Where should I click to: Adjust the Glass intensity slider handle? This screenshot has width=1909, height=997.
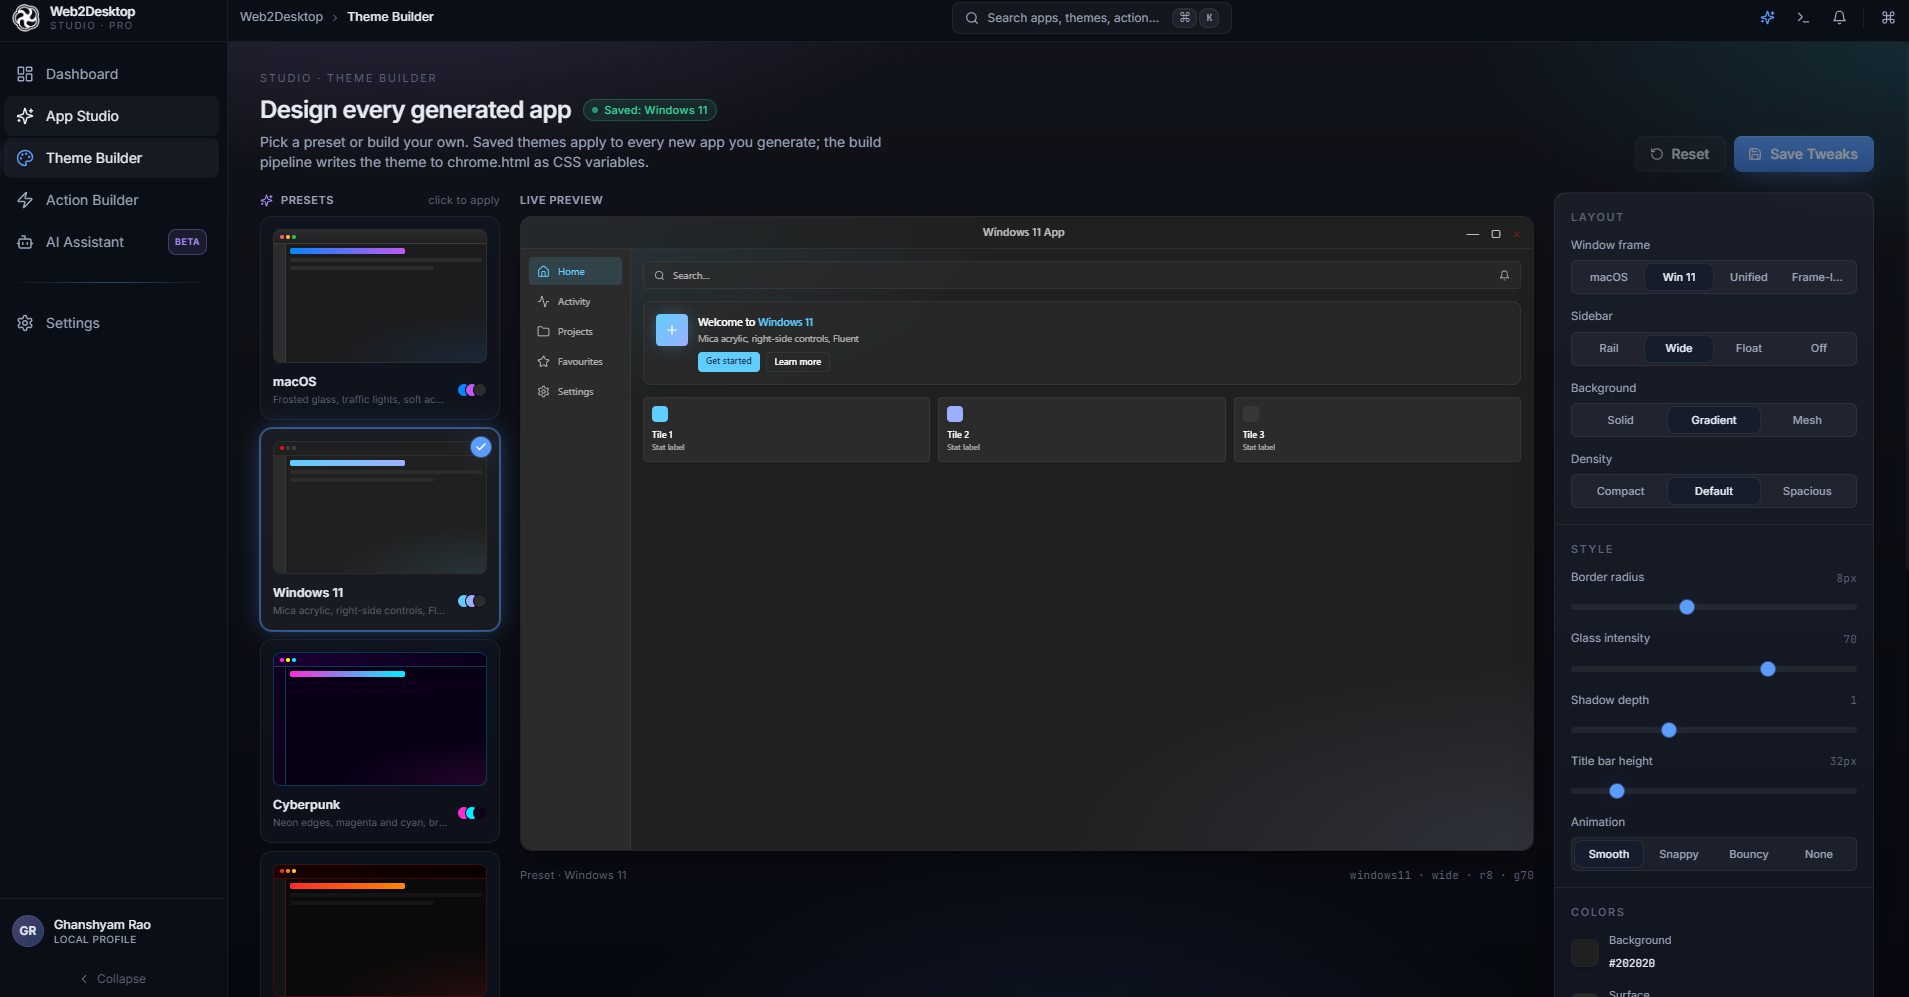point(1768,669)
